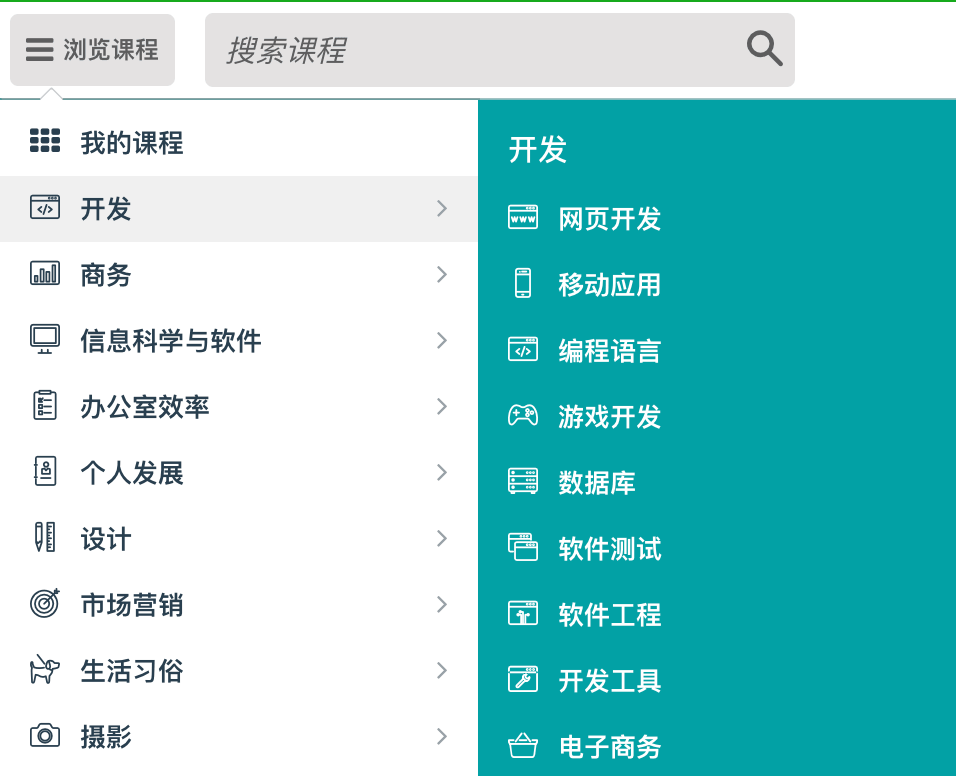This screenshot has height=776, width=956.
Task: Click the 电子商务 basket icon
Action: click(x=523, y=746)
